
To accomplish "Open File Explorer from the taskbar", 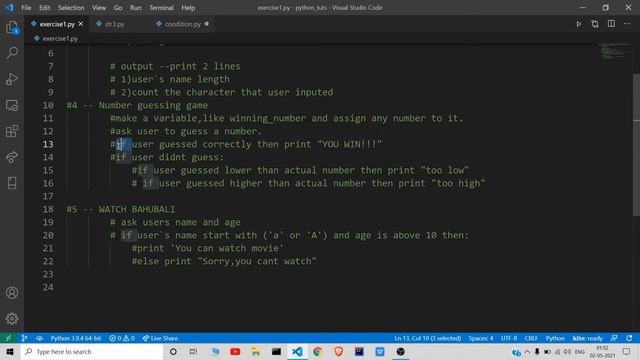I will pos(256,351).
